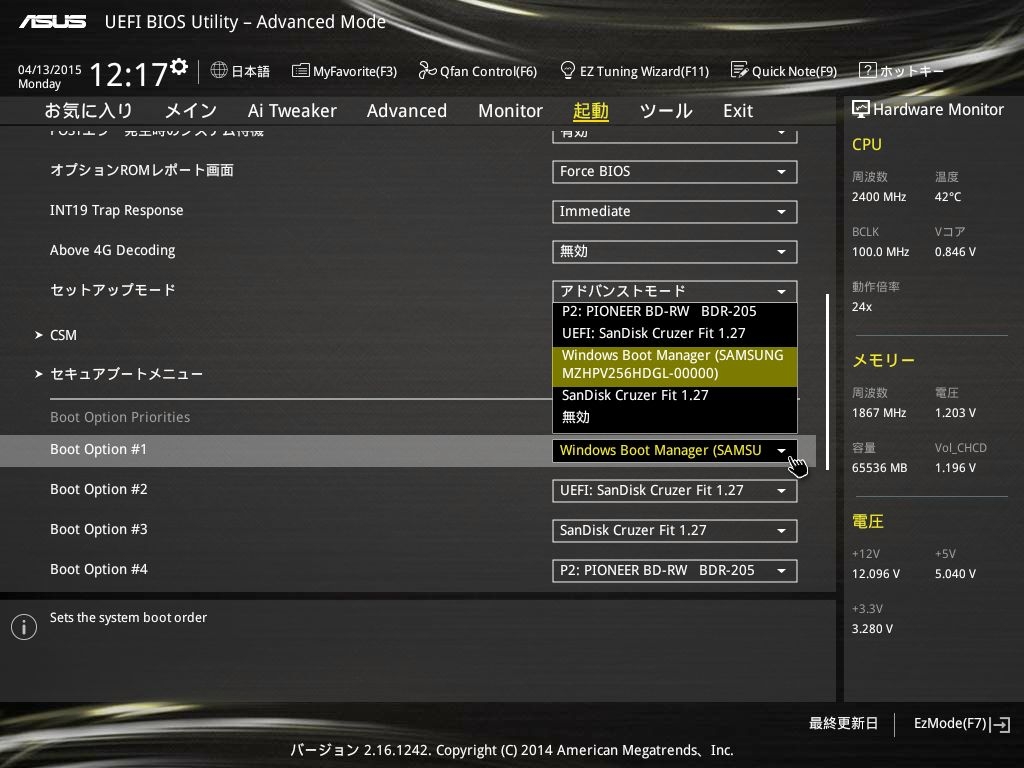The height and width of the screenshot is (768, 1024).
Task: Click the INT19 Trap Response label
Action: pyautogui.click(x=116, y=210)
